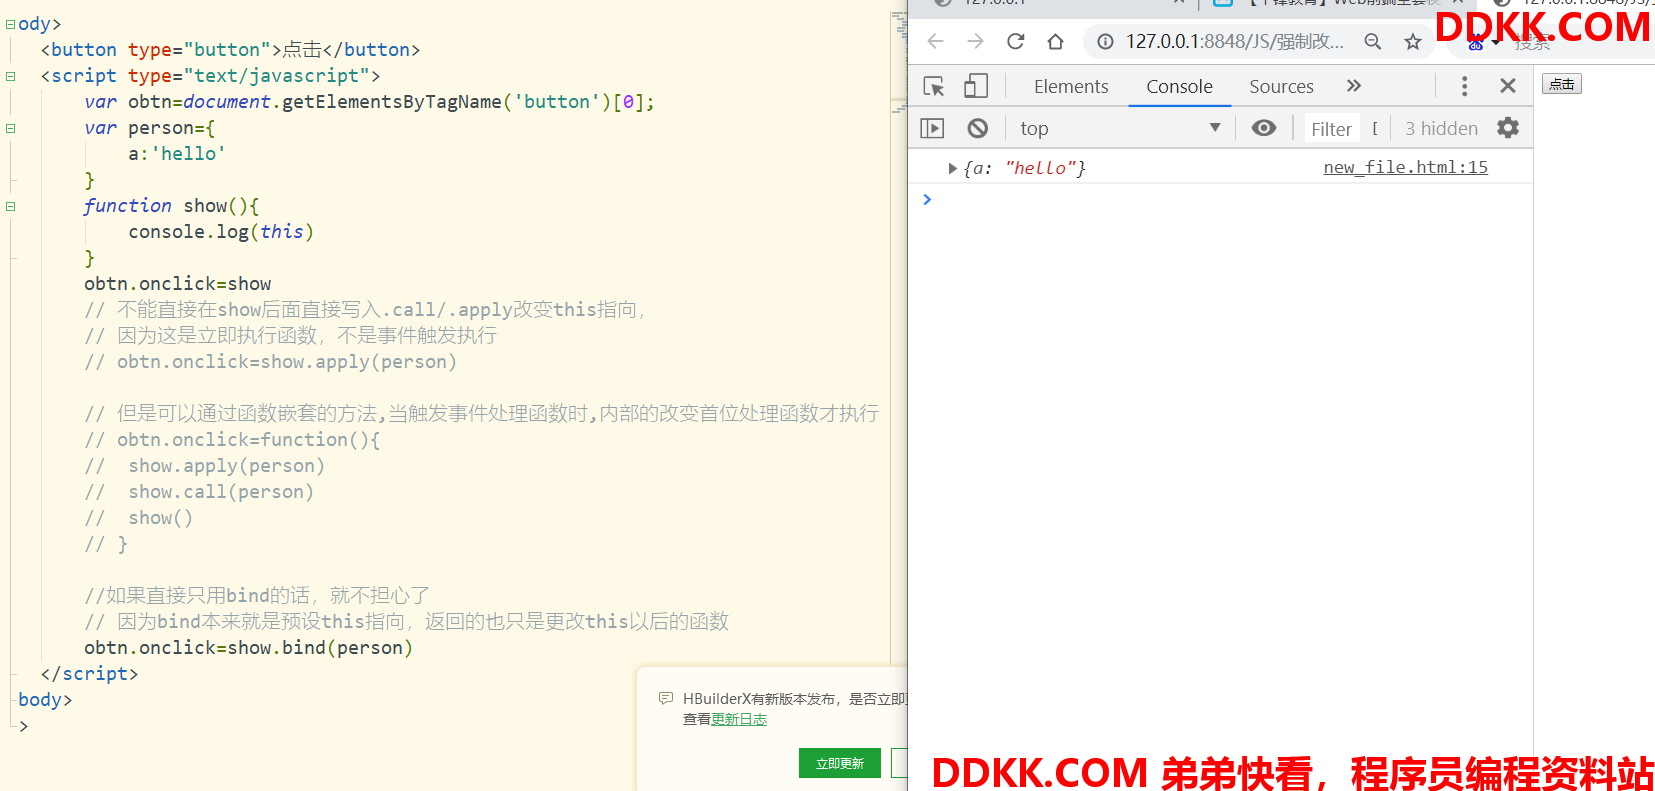Open the 更新日志 changelog link
The width and height of the screenshot is (1655, 791).
point(739,719)
